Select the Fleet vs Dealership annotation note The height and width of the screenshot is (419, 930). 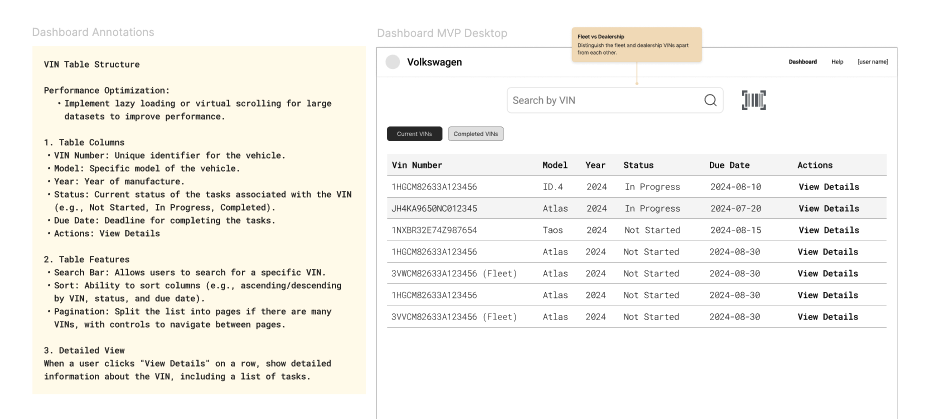pyautogui.click(x=636, y=45)
